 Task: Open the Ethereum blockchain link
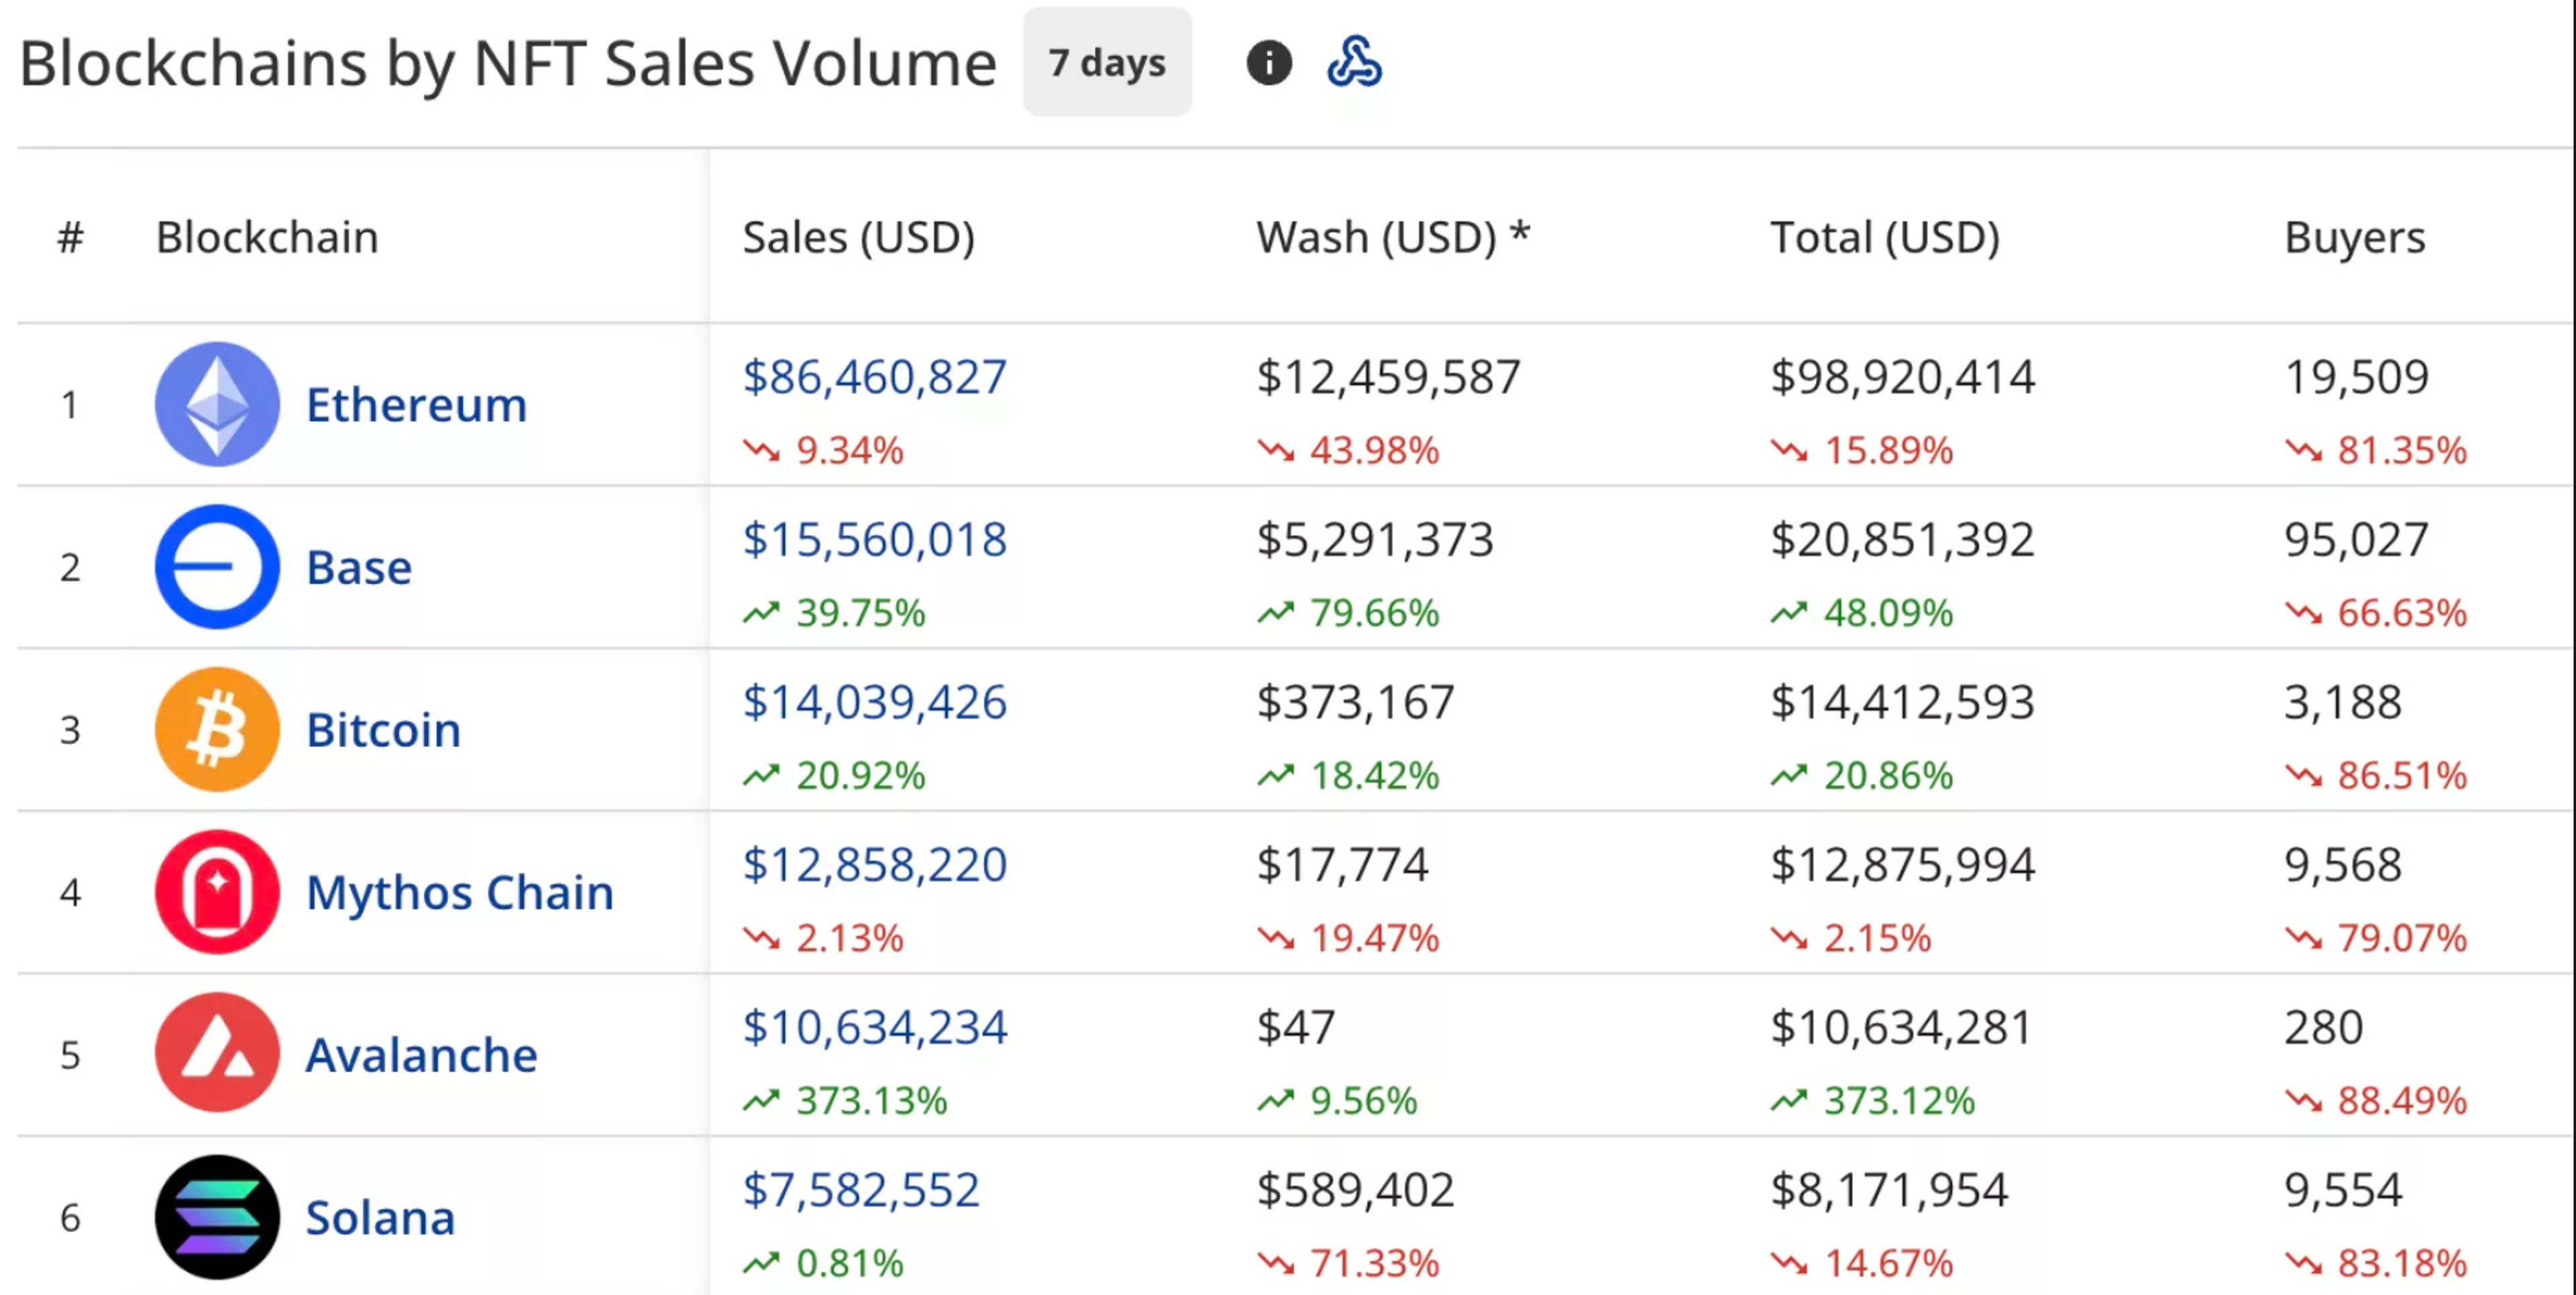click(x=416, y=405)
